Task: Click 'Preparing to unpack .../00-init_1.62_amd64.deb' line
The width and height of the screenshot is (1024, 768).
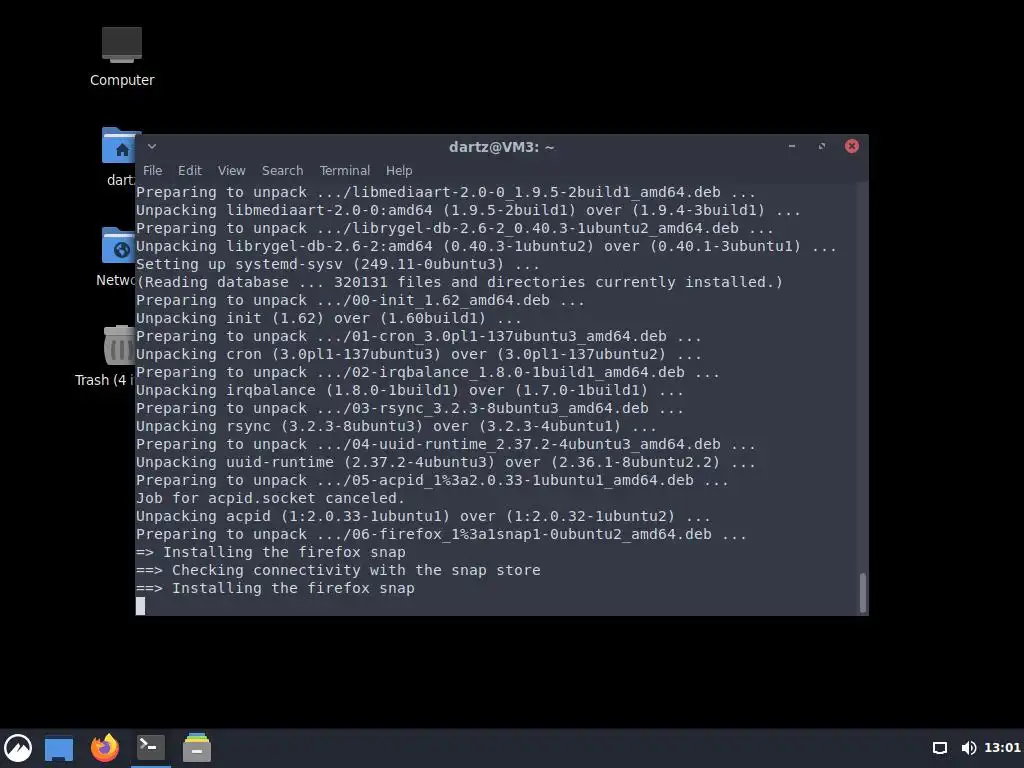Action: click(360, 300)
